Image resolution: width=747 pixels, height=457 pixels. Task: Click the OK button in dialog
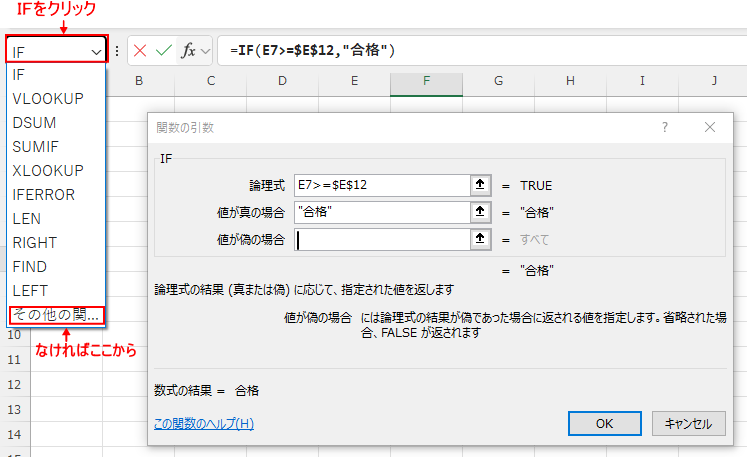(x=605, y=423)
